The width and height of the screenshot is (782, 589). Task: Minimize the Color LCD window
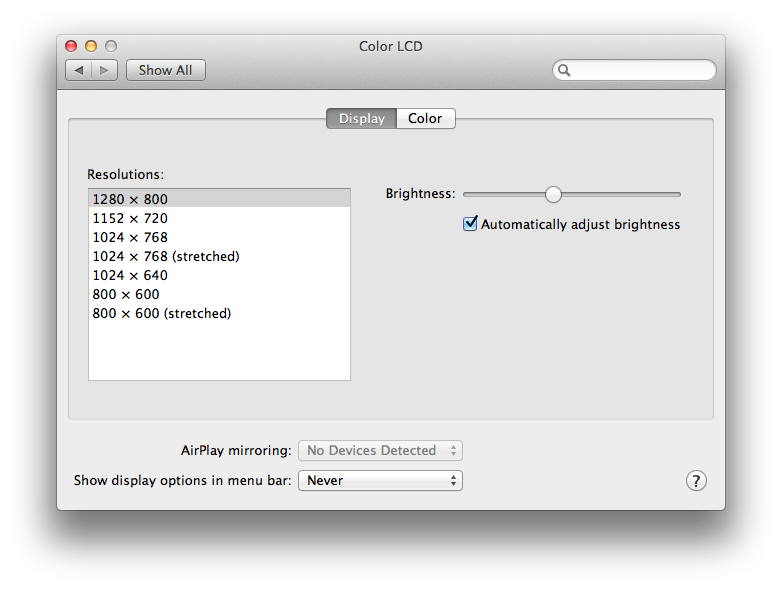coord(91,46)
